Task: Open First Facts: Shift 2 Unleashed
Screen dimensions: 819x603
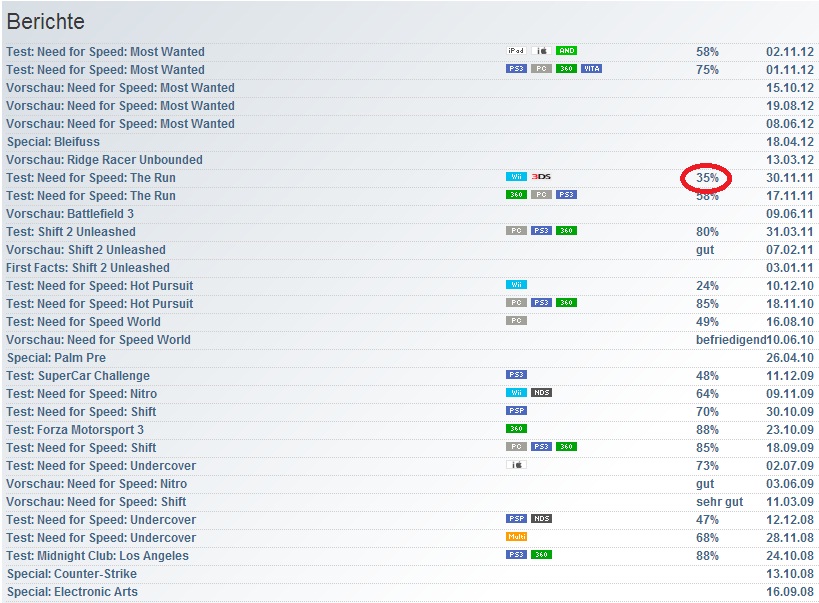Action: (88, 268)
